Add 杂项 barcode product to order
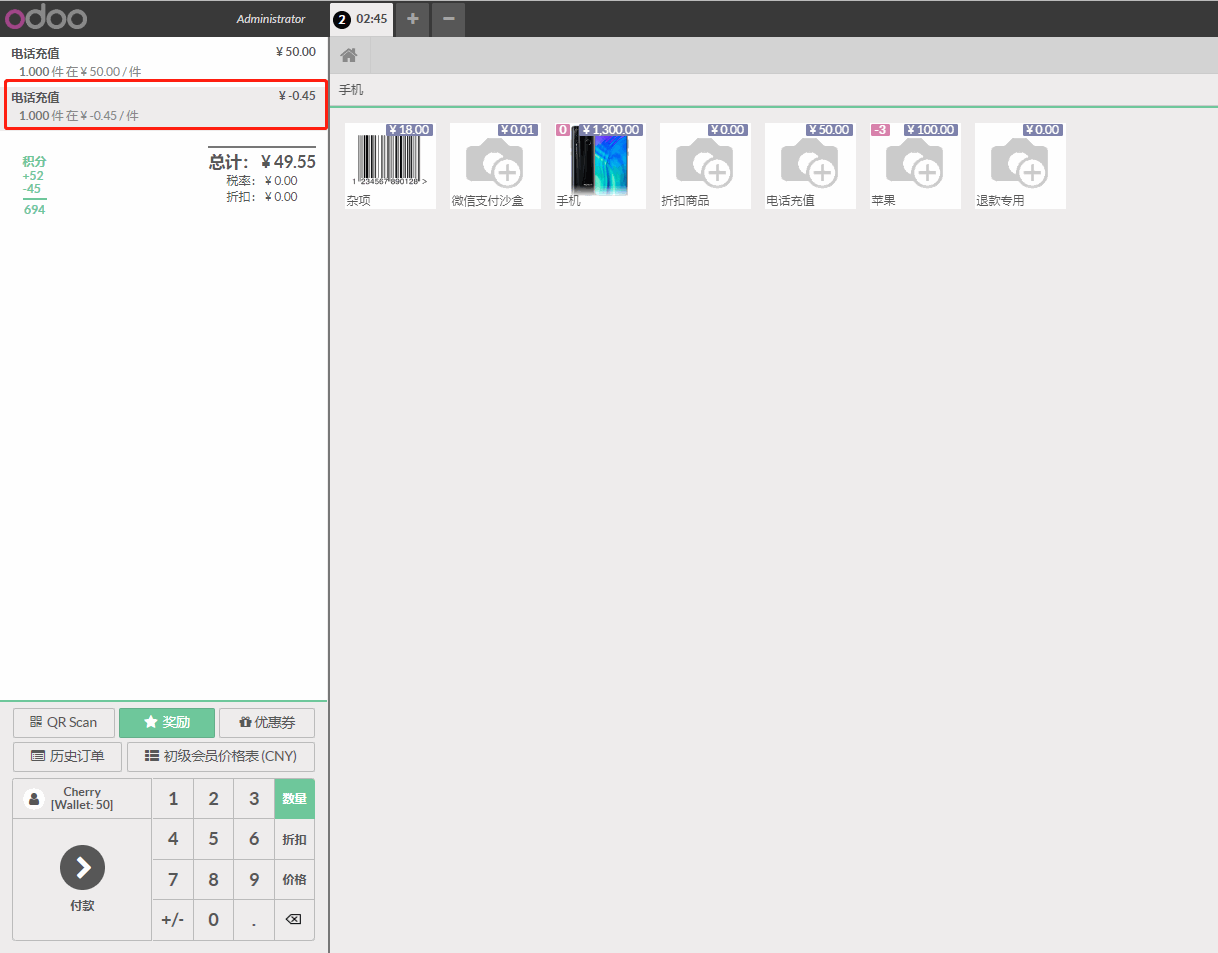 click(390, 165)
